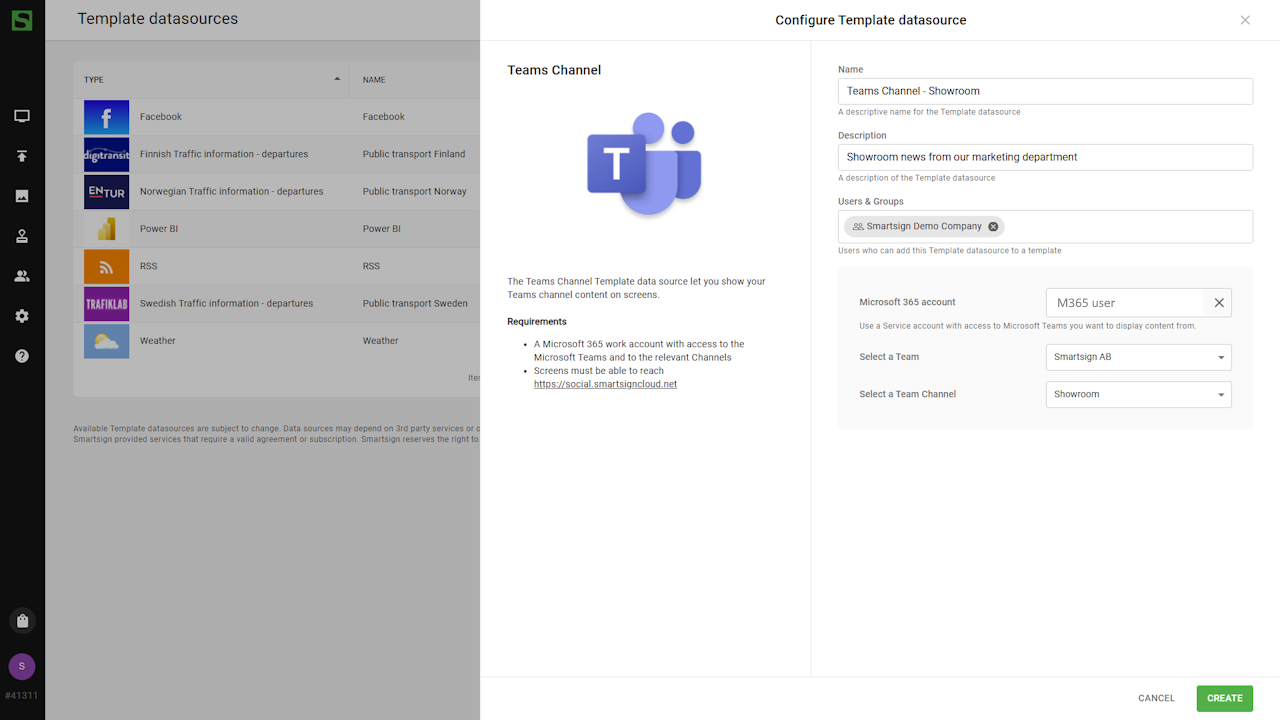1280x720 pixels.
Task: Clear the M365 user account field
Action: [x=1219, y=303]
